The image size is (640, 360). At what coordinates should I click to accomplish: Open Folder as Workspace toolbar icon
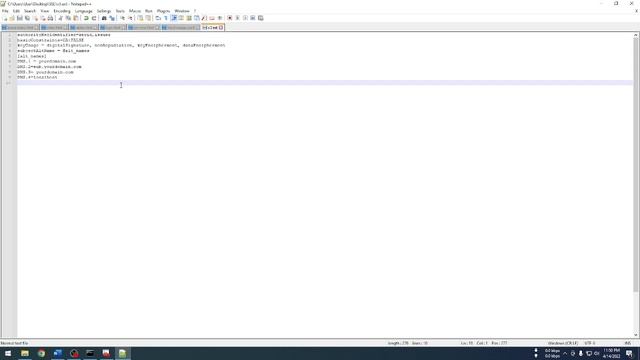[212, 18]
